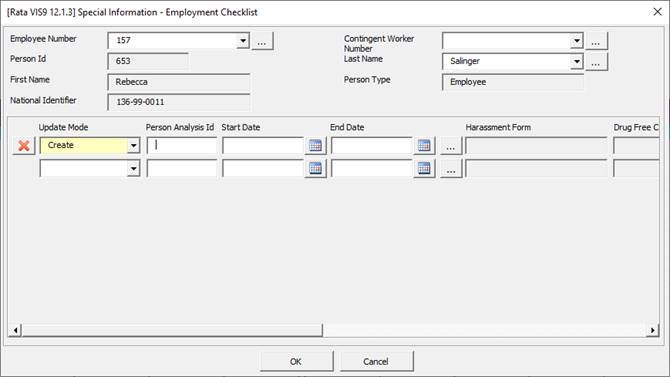Click the Person Id field showing 653
The width and height of the screenshot is (670, 377).
[x=148, y=61]
